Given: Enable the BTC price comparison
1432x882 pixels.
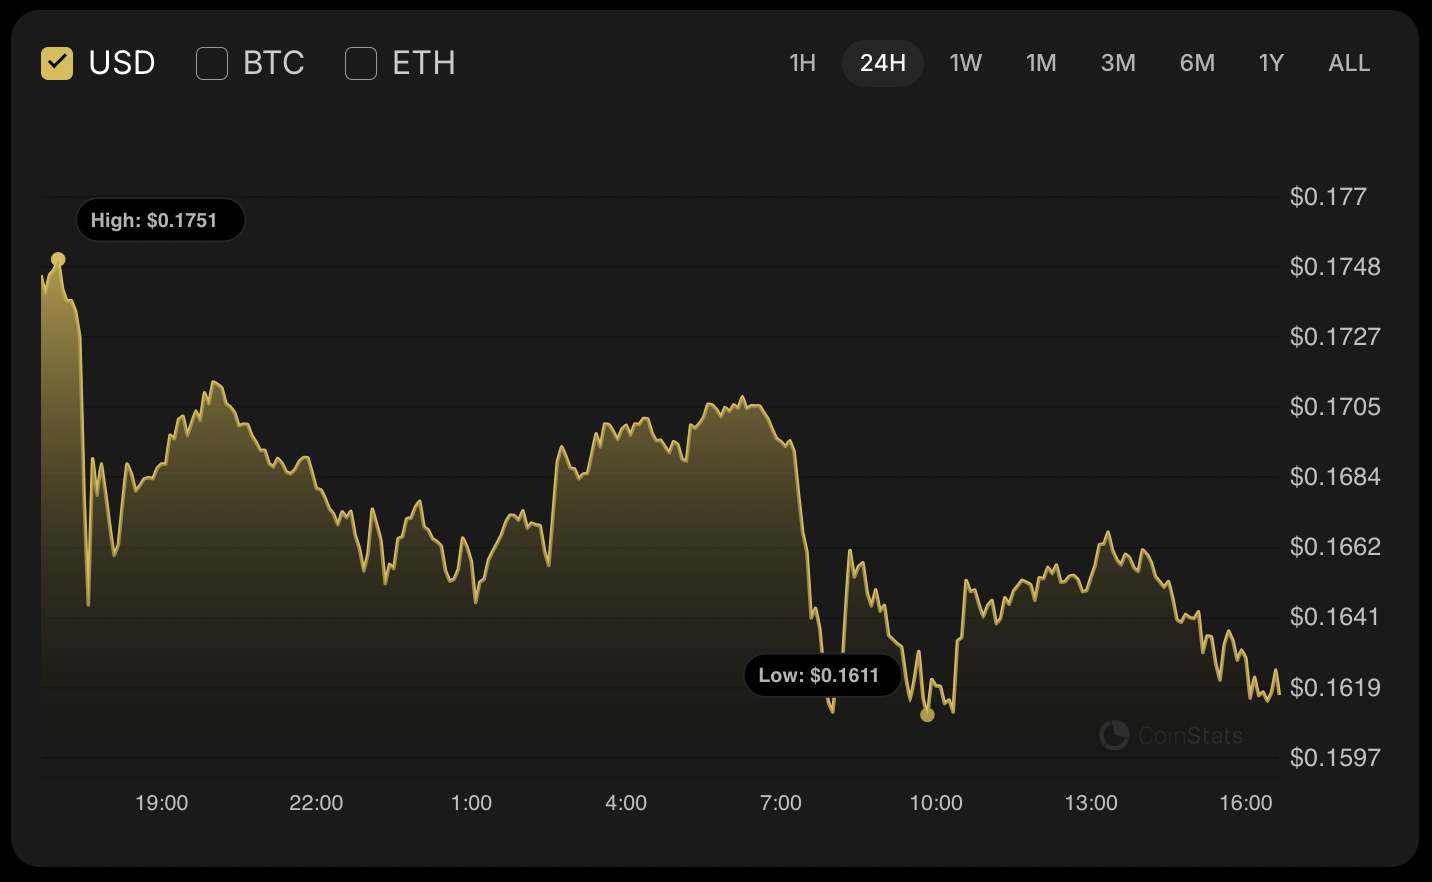Looking at the screenshot, I should click(211, 62).
